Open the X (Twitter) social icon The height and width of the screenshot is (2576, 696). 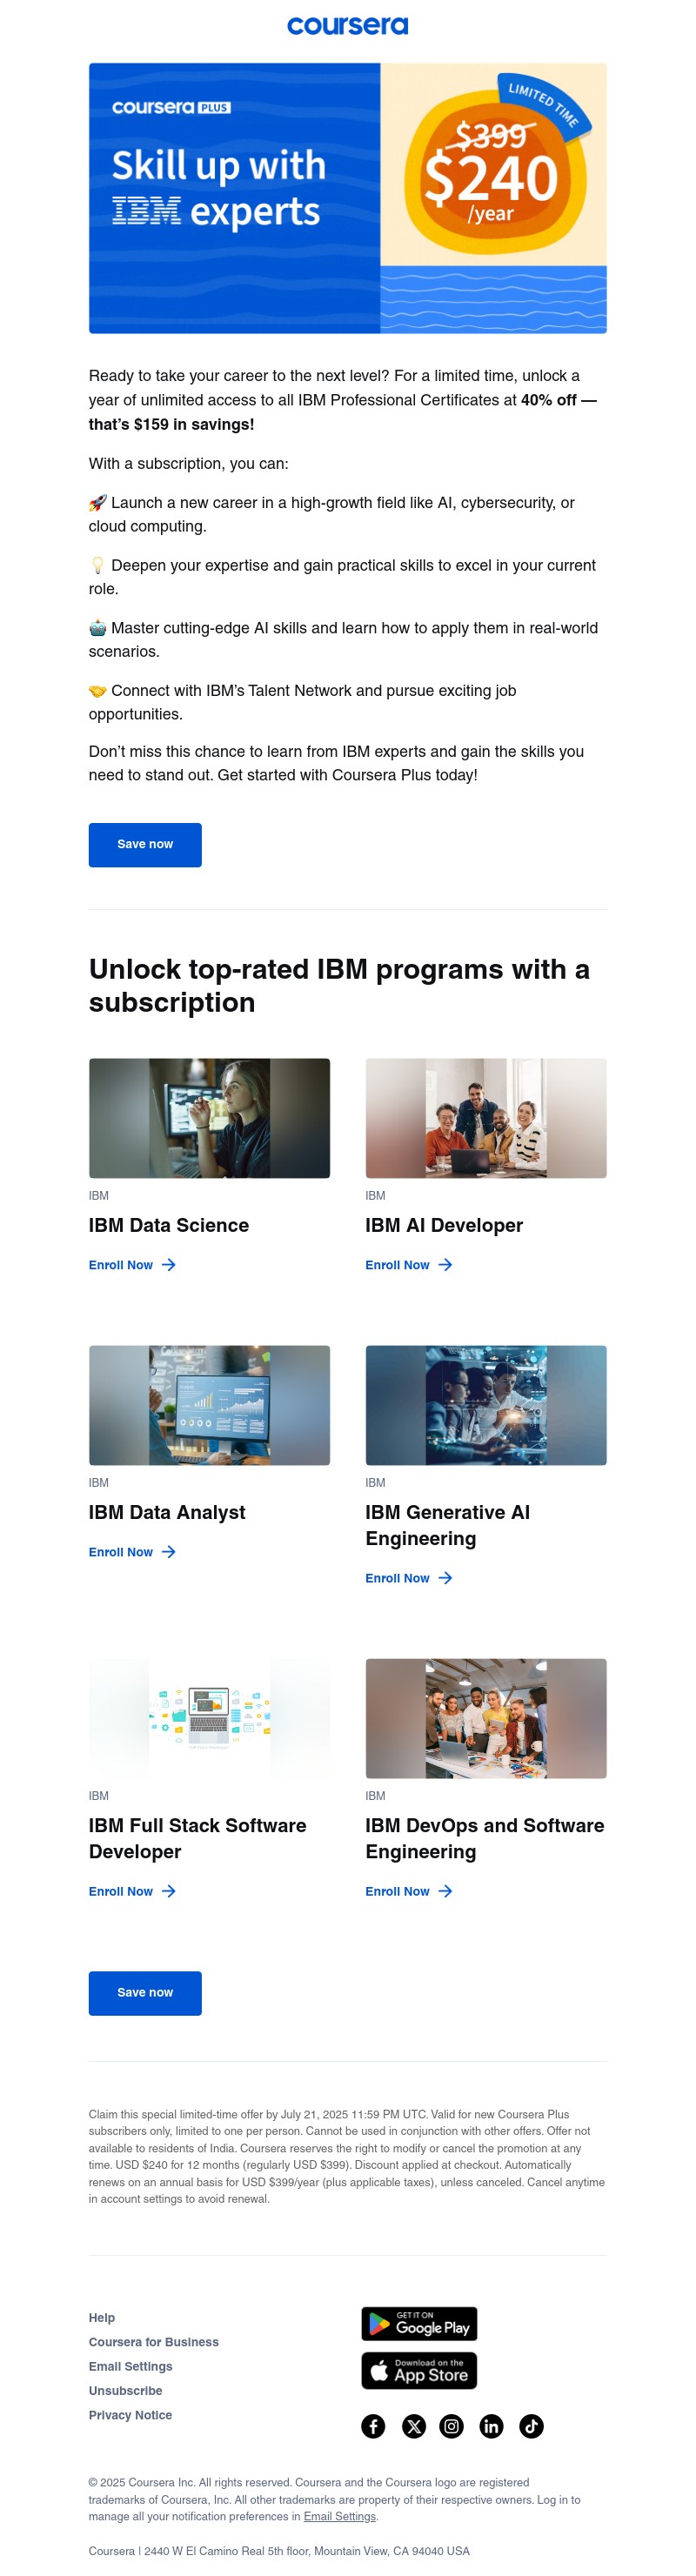(414, 2426)
